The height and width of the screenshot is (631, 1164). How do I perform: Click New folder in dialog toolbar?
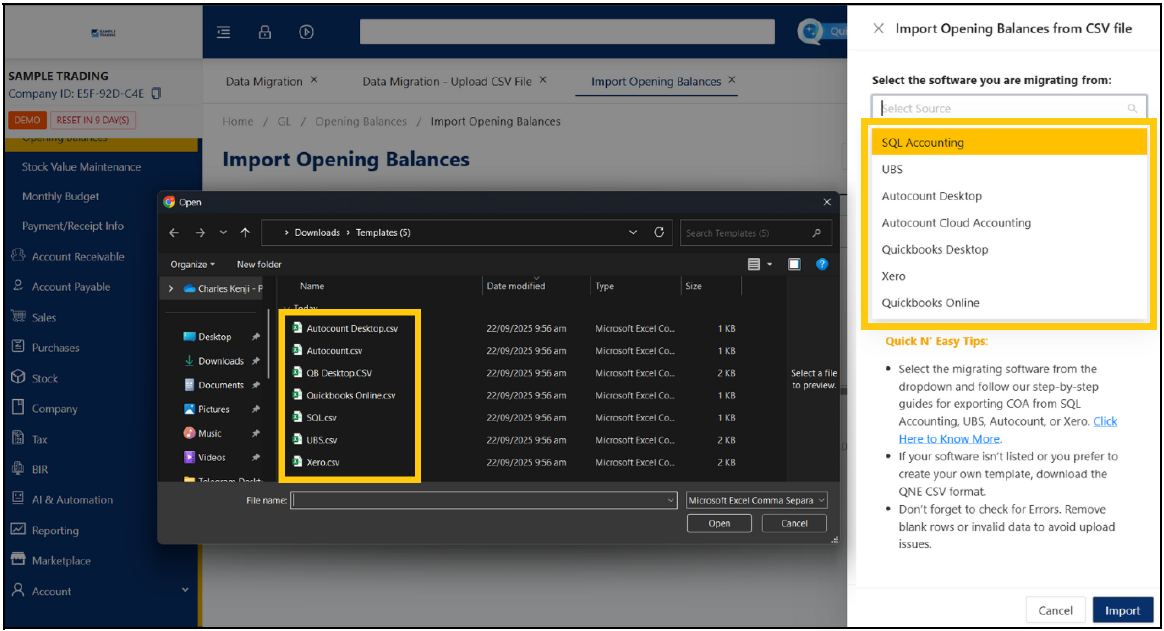pos(259,264)
